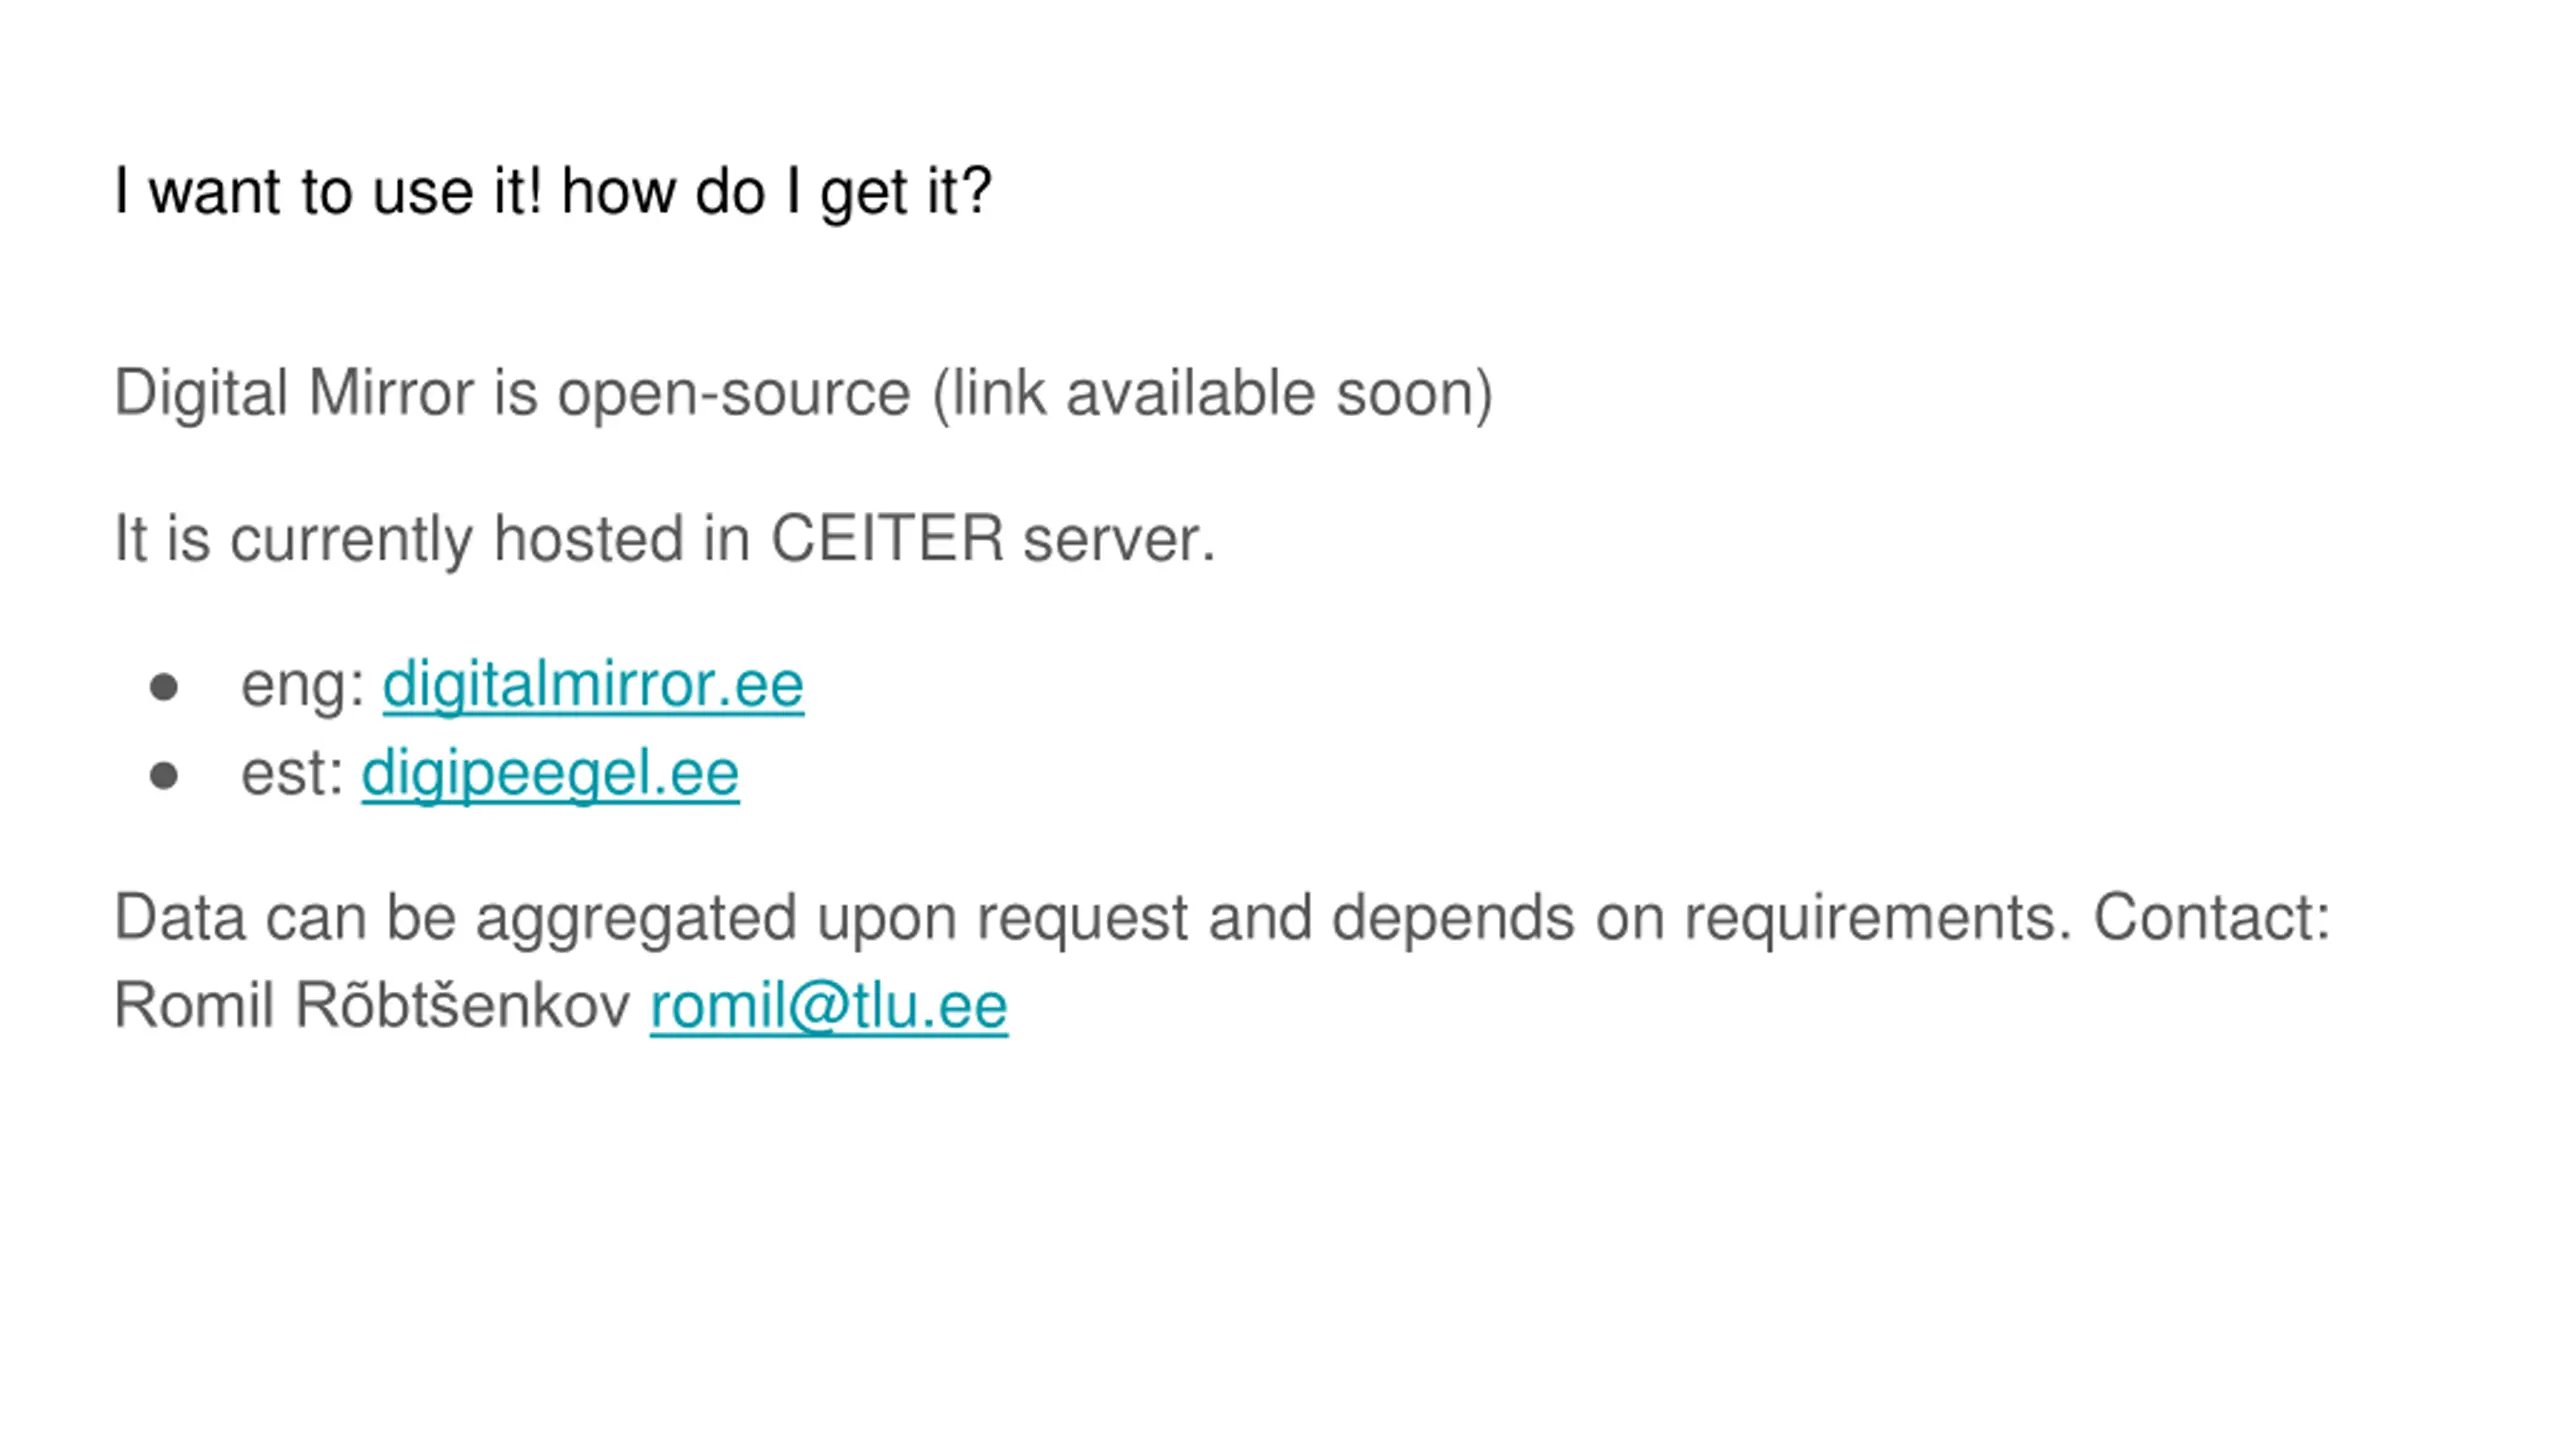Click the word 'open-source'

tap(733, 393)
